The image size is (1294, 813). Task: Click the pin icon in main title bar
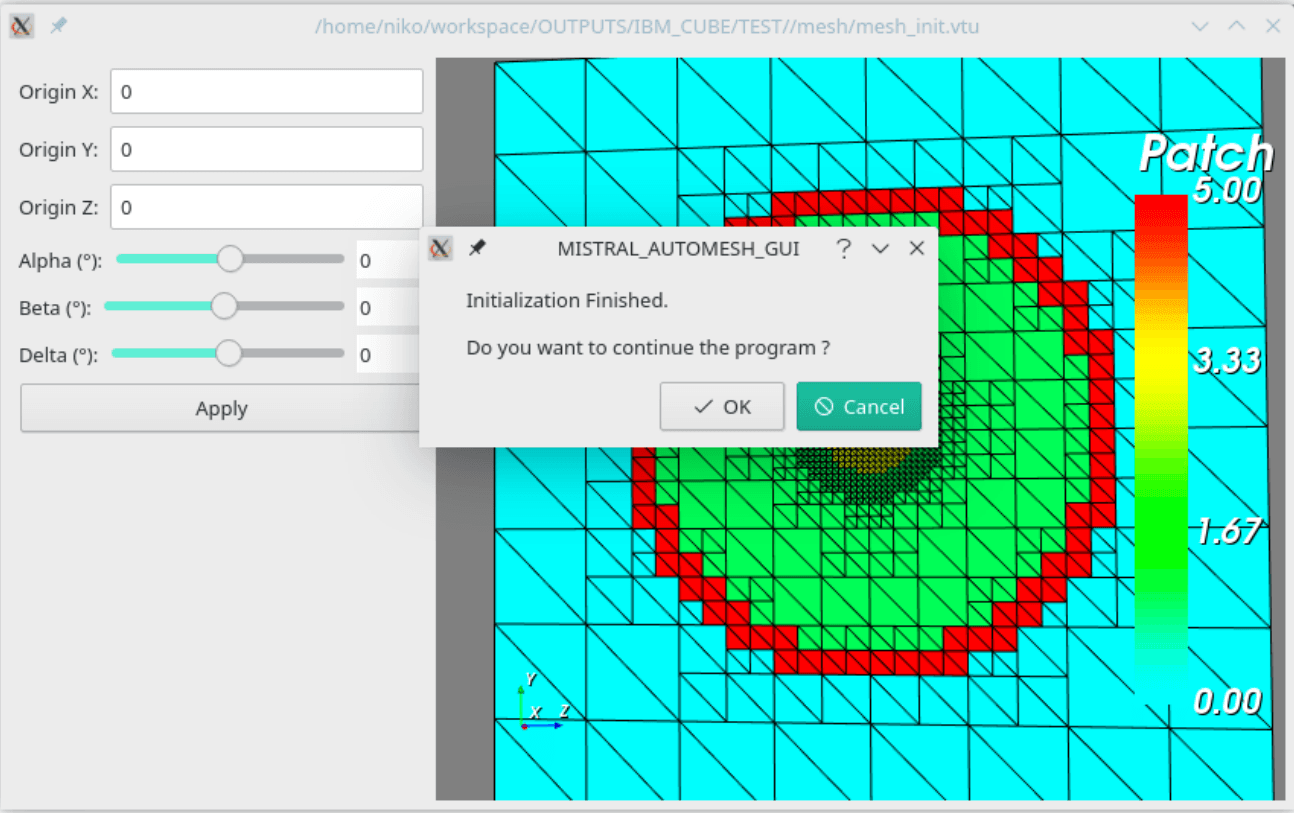click(x=59, y=26)
